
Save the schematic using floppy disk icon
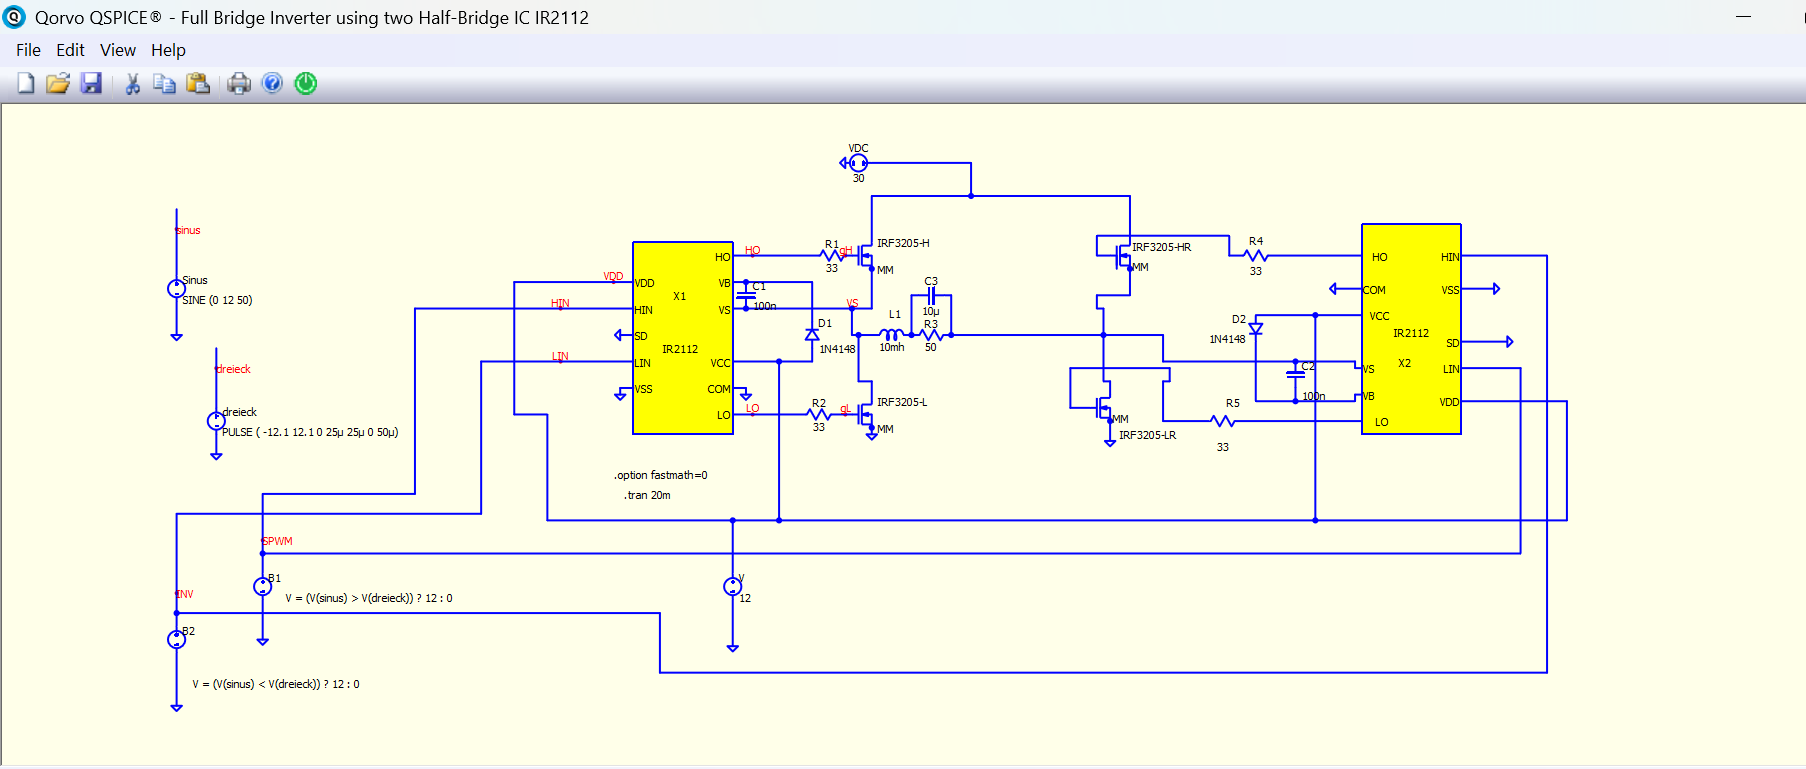(91, 83)
